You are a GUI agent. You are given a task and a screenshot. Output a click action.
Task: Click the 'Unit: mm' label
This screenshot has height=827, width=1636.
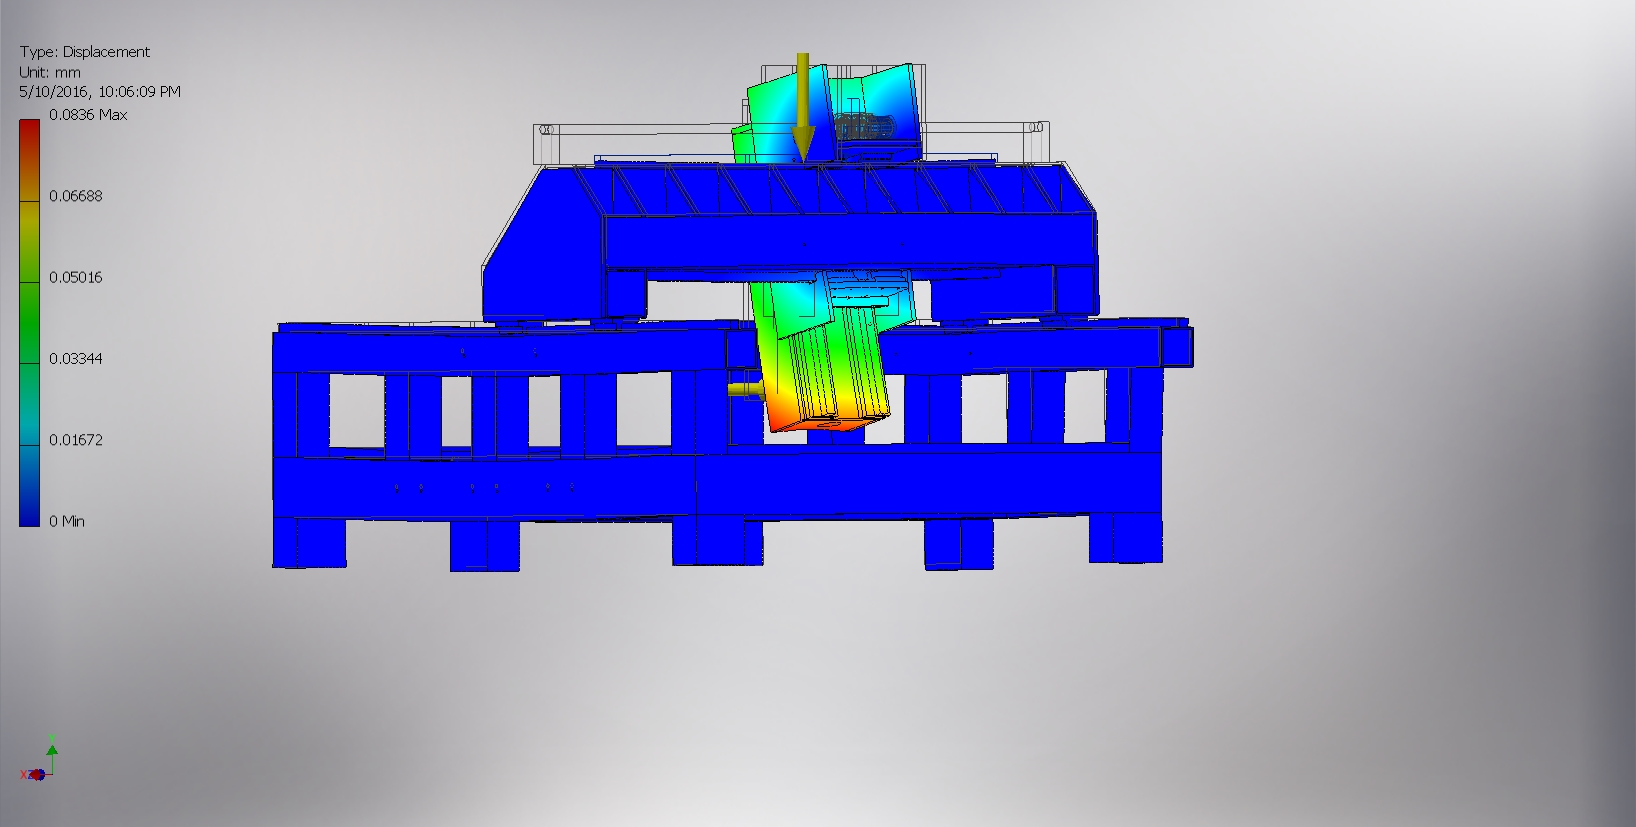tap(50, 72)
